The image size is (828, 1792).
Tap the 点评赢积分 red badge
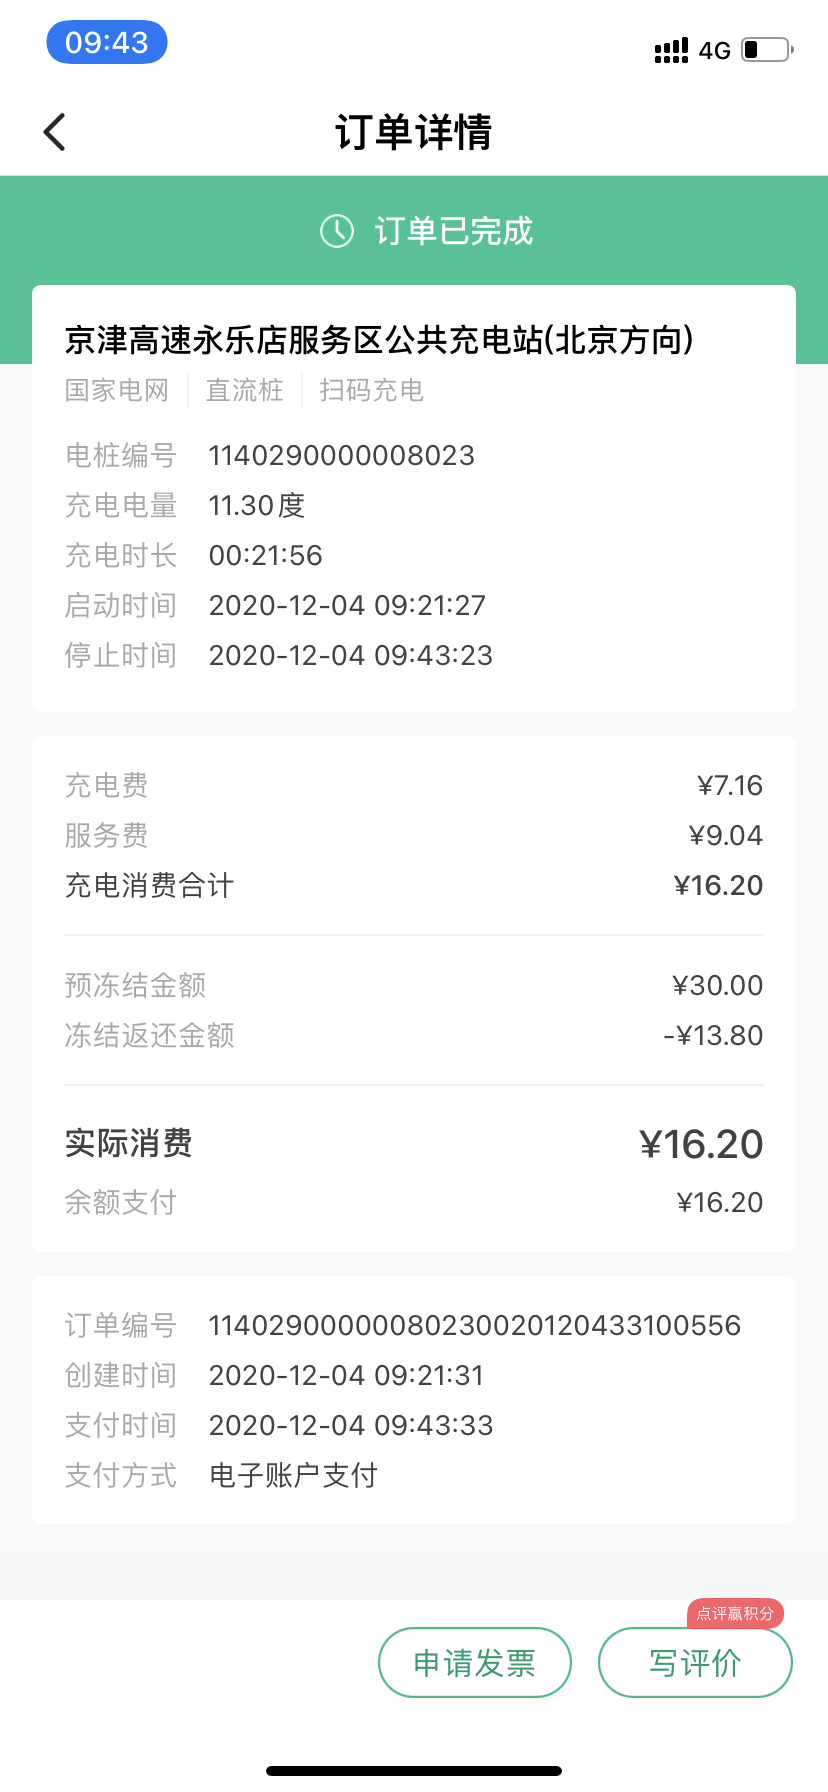[x=735, y=1613]
